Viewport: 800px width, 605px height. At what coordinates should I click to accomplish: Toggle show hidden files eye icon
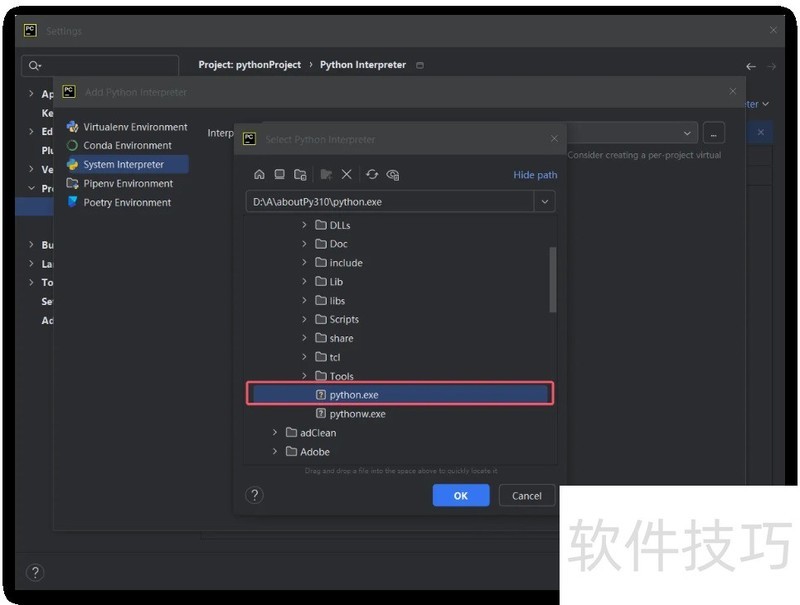(x=393, y=175)
